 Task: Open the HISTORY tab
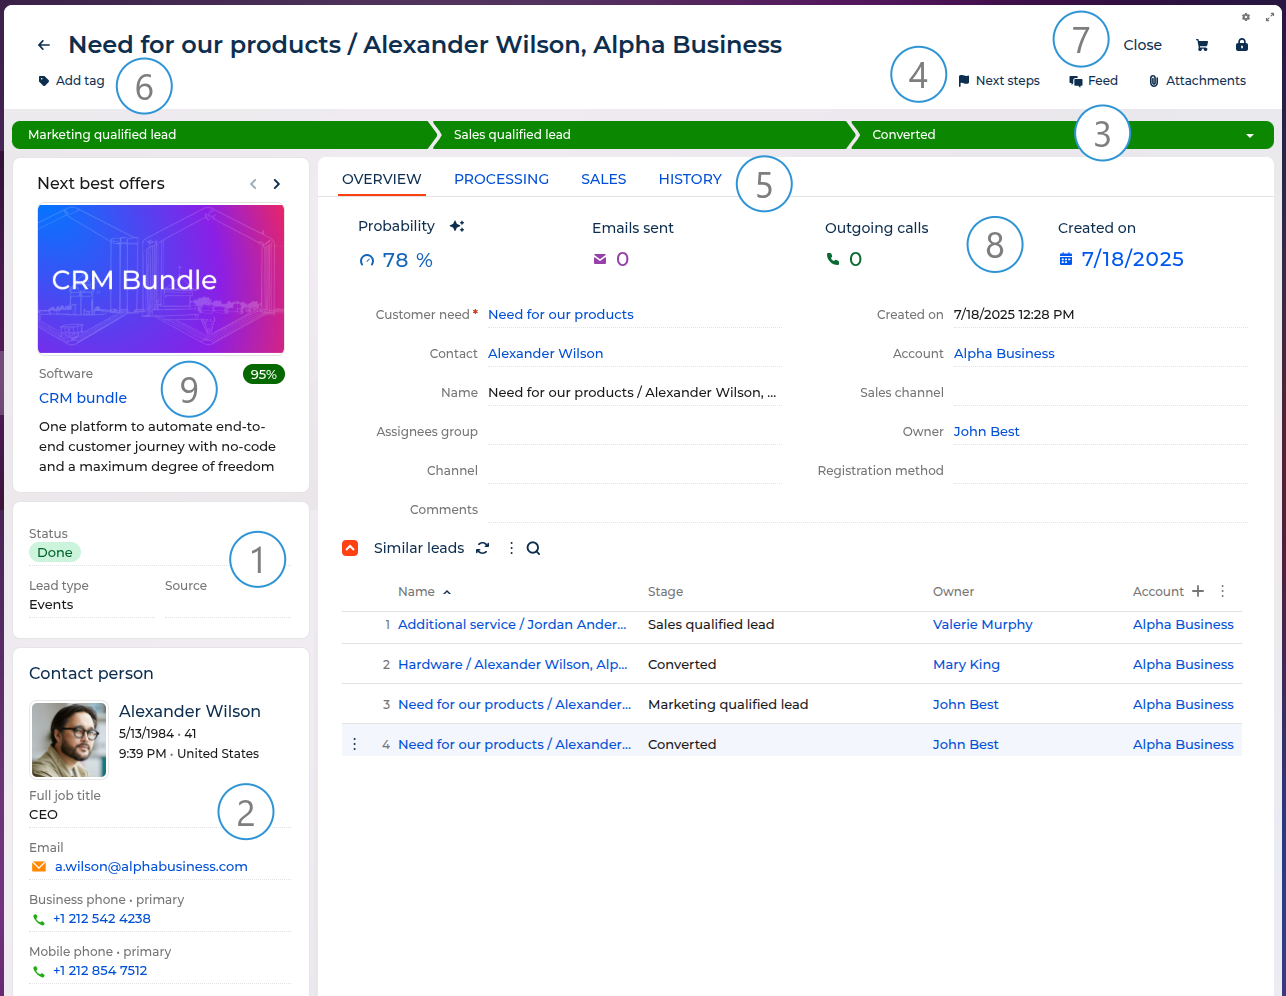pos(689,179)
